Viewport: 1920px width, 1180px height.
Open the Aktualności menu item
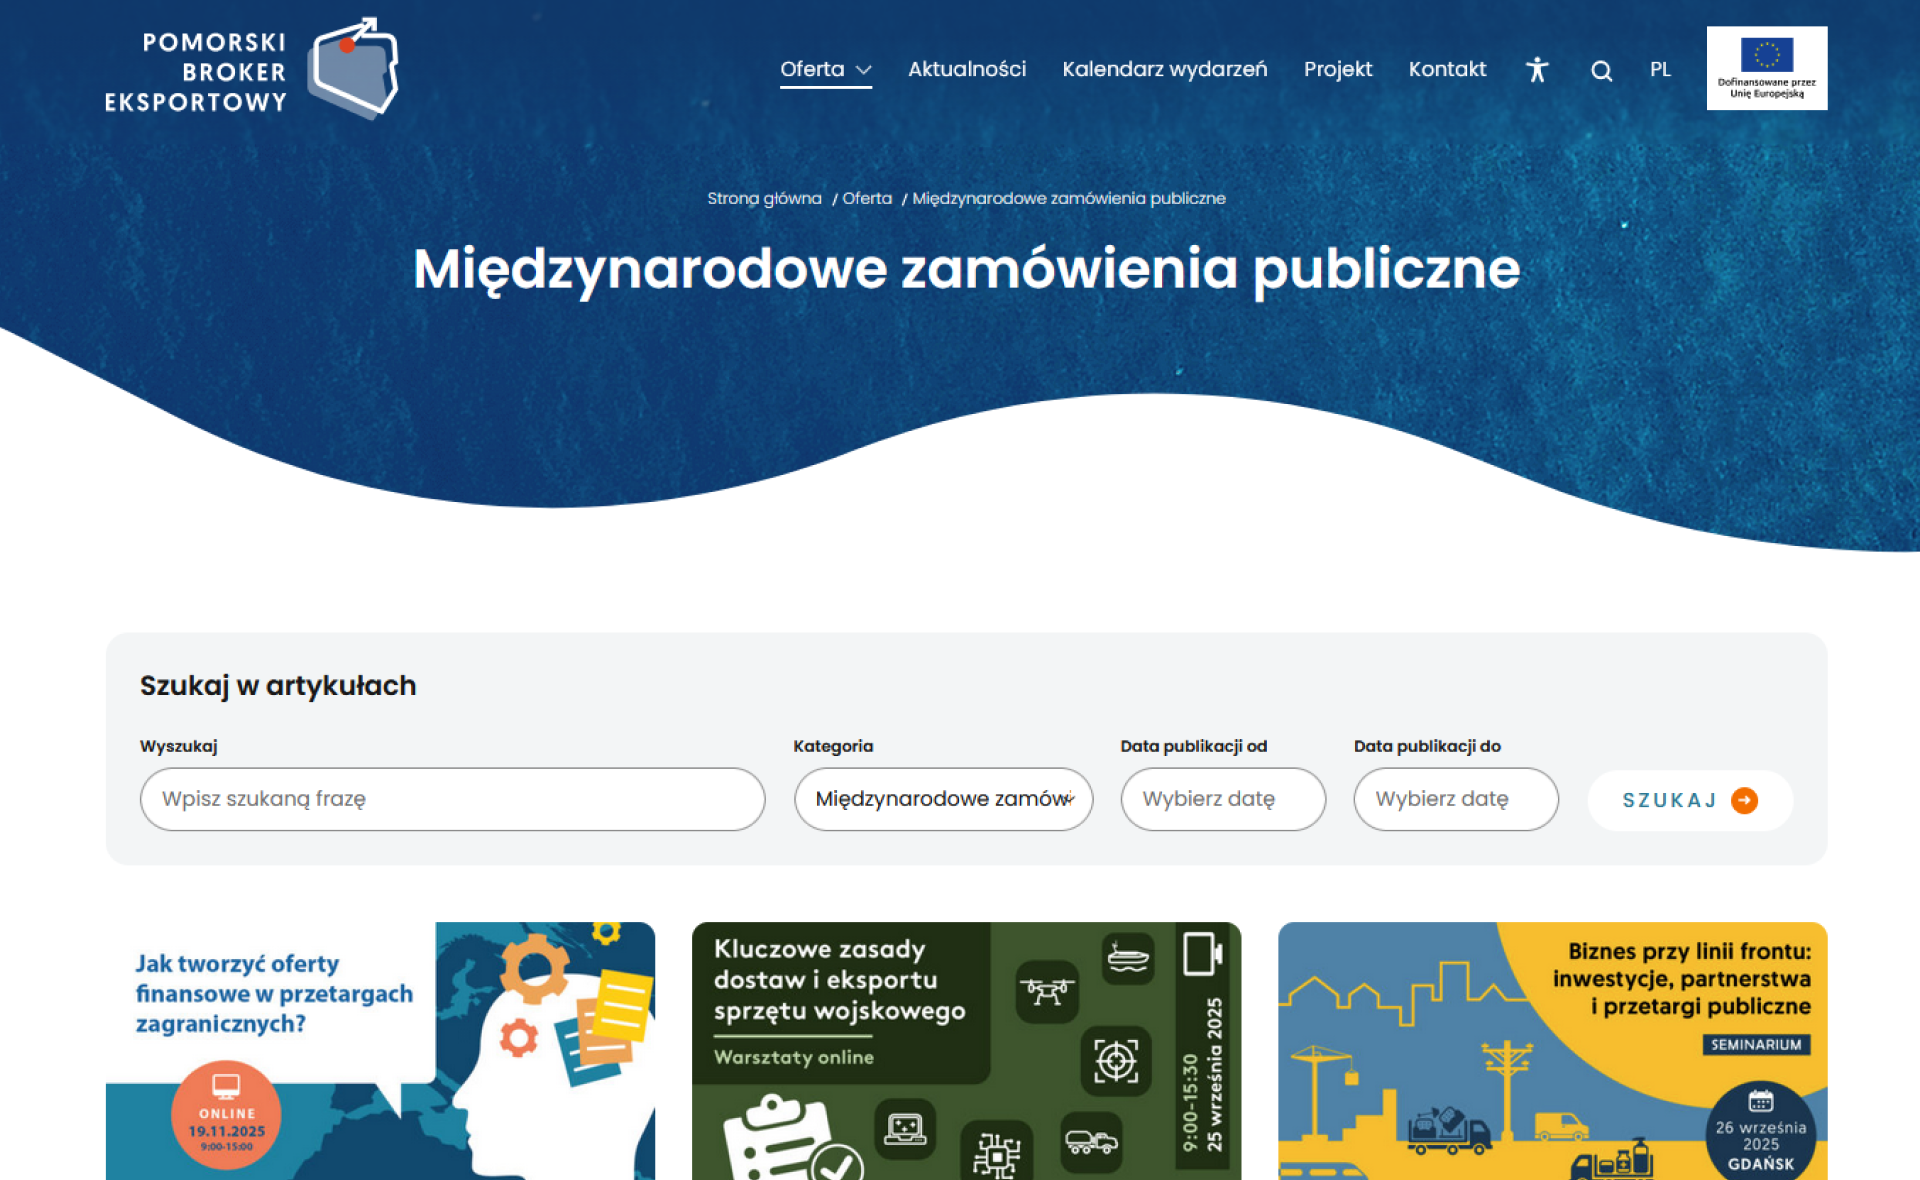pyautogui.click(x=966, y=70)
